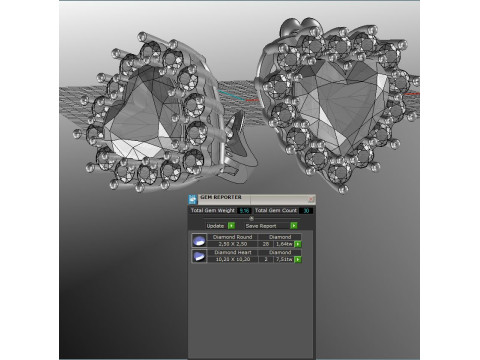Click the green Save Report arrow button
480x360 pixels.
[x=294, y=226]
